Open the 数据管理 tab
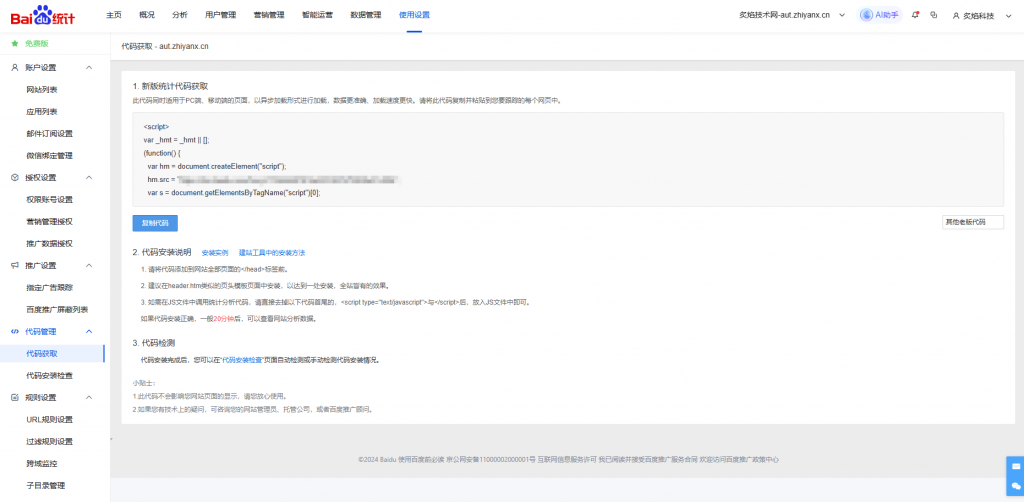The height and width of the screenshot is (502, 1024). (366, 15)
